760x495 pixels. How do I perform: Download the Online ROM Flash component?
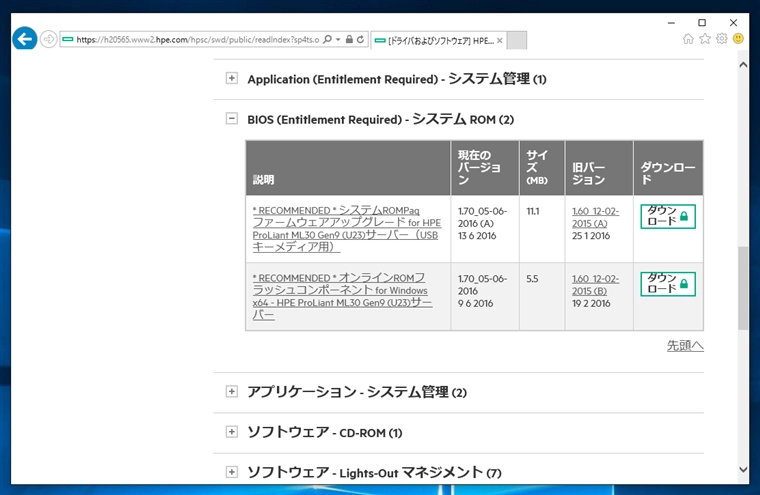point(668,284)
